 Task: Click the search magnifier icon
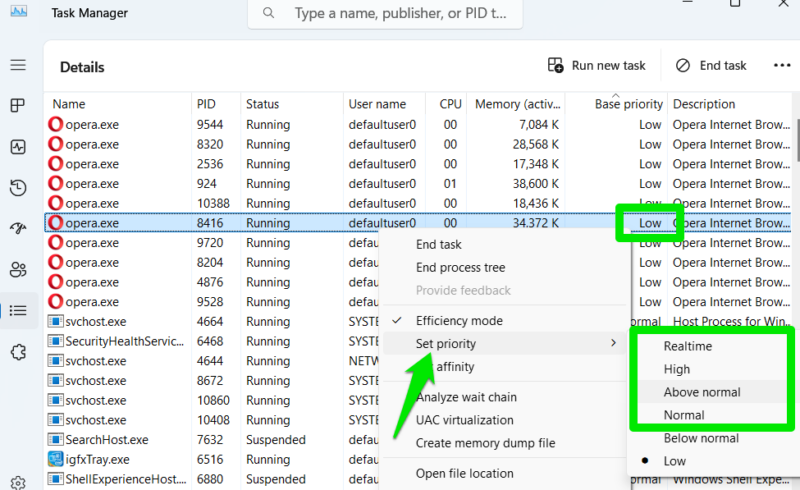(x=268, y=13)
